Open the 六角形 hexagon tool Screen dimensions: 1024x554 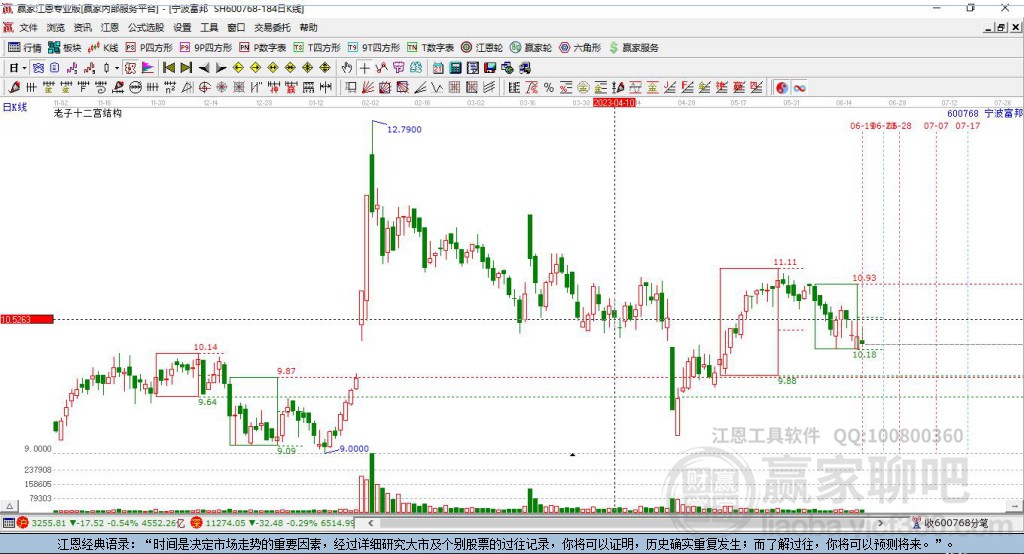[x=580, y=48]
